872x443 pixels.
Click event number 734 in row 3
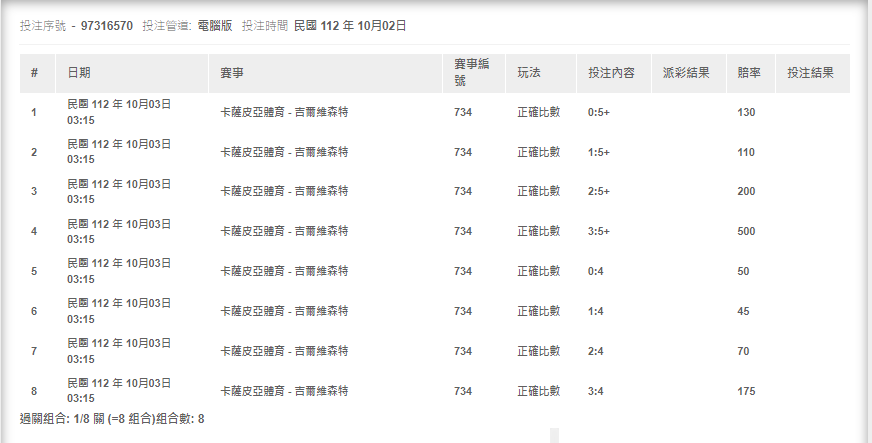tap(463, 191)
